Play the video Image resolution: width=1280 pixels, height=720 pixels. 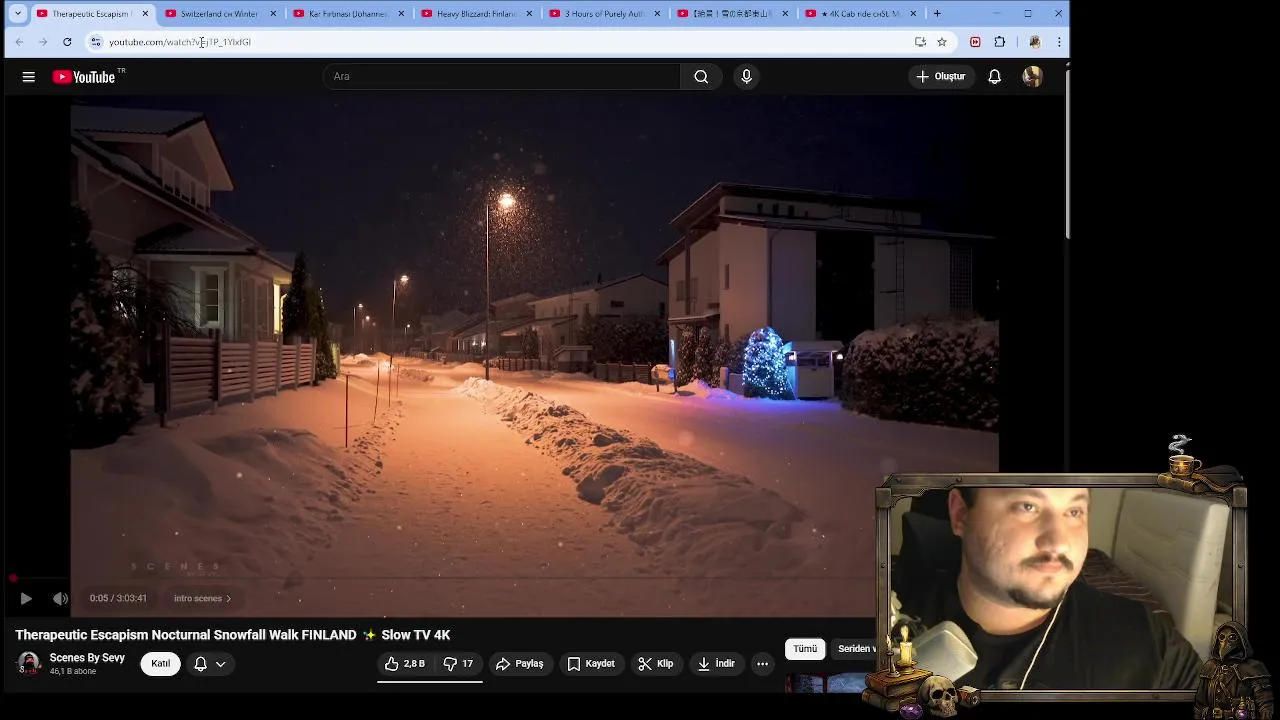point(26,599)
